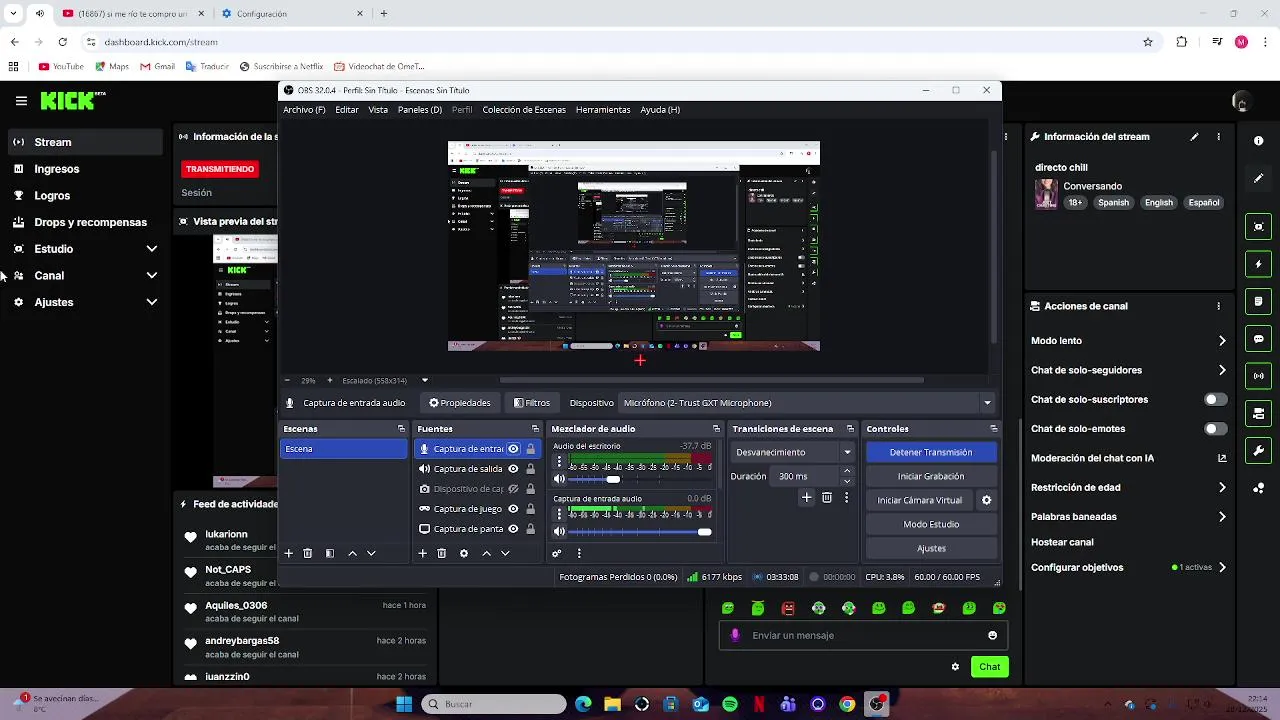
Task: Toggle Chat de solo-suscriptores switch
Action: [1215, 399]
